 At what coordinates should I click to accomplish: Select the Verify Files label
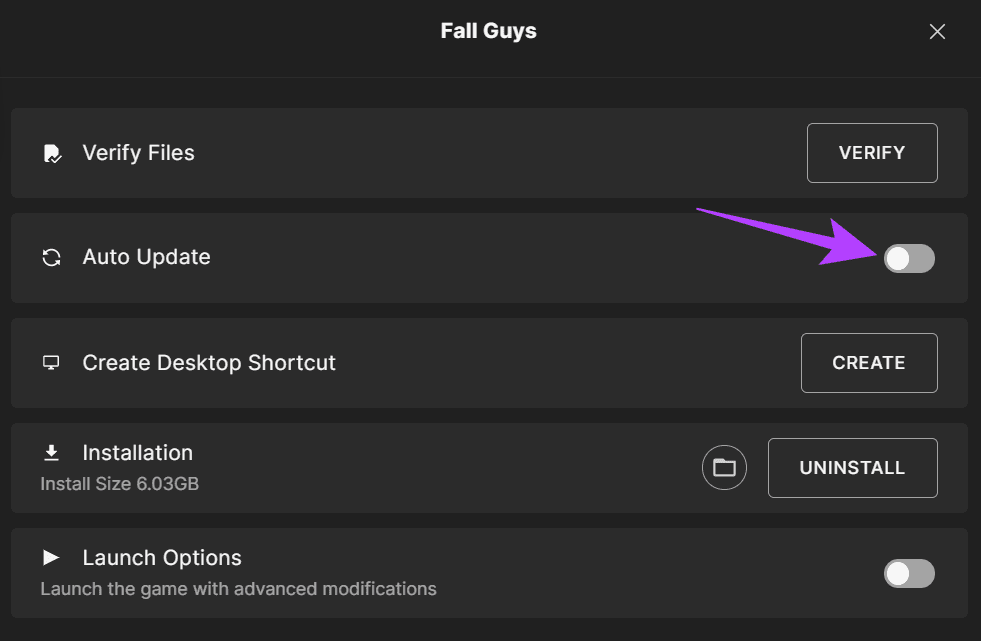(x=138, y=153)
